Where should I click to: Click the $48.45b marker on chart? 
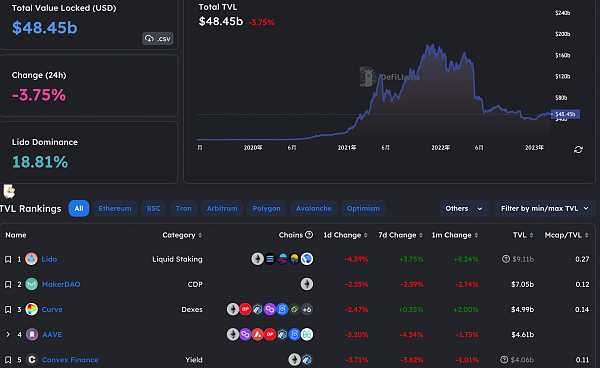point(565,114)
